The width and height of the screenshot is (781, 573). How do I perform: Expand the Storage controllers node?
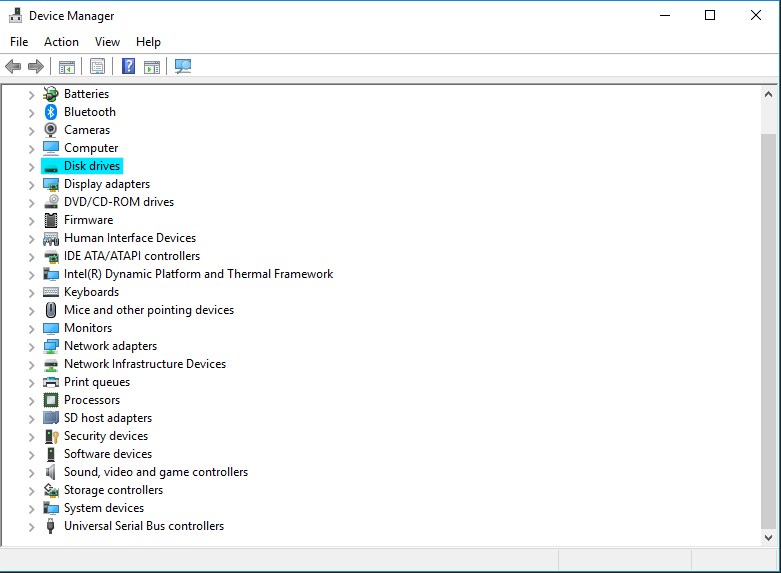(x=31, y=491)
